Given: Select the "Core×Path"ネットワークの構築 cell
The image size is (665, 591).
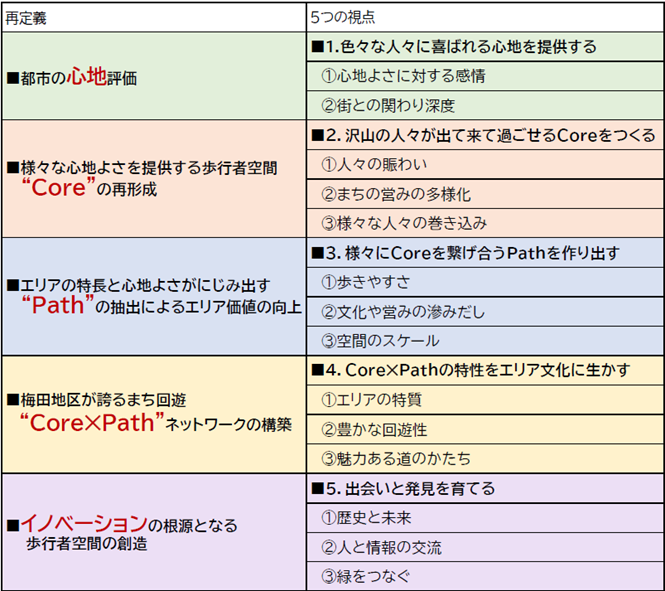Looking at the screenshot, I should pyautogui.click(x=153, y=413).
